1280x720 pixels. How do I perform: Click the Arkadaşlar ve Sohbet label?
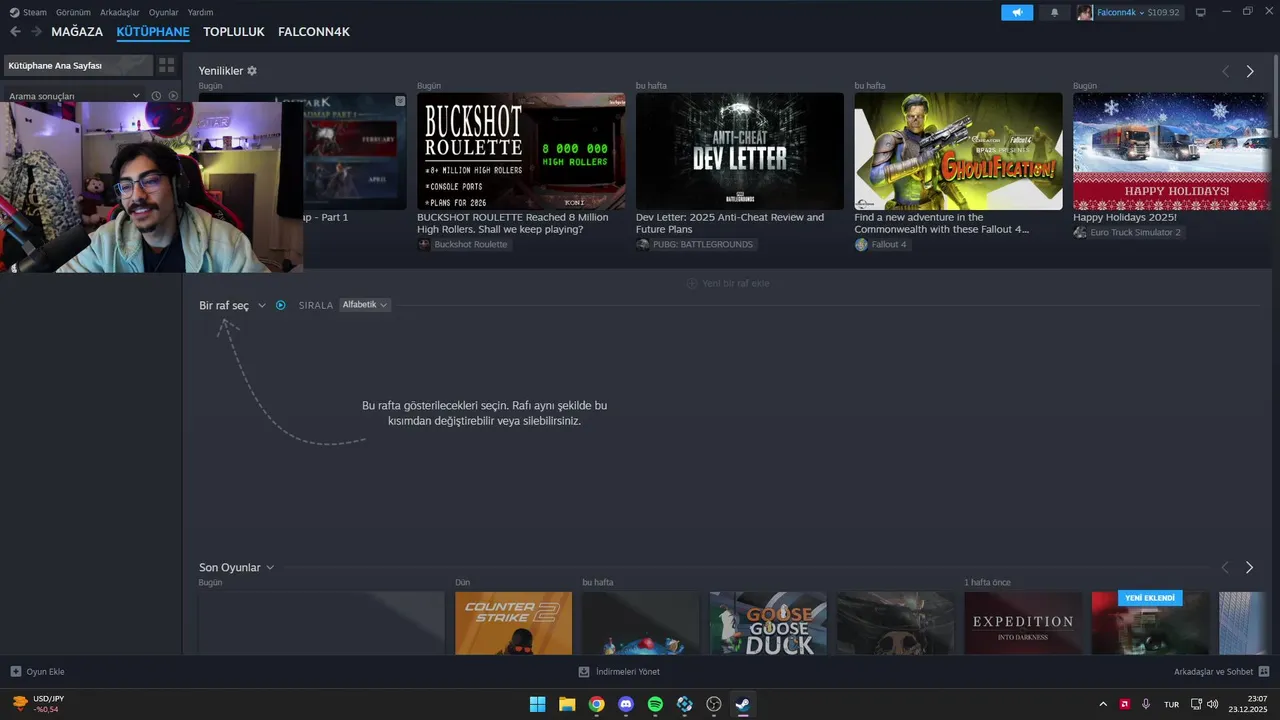pos(1213,672)
